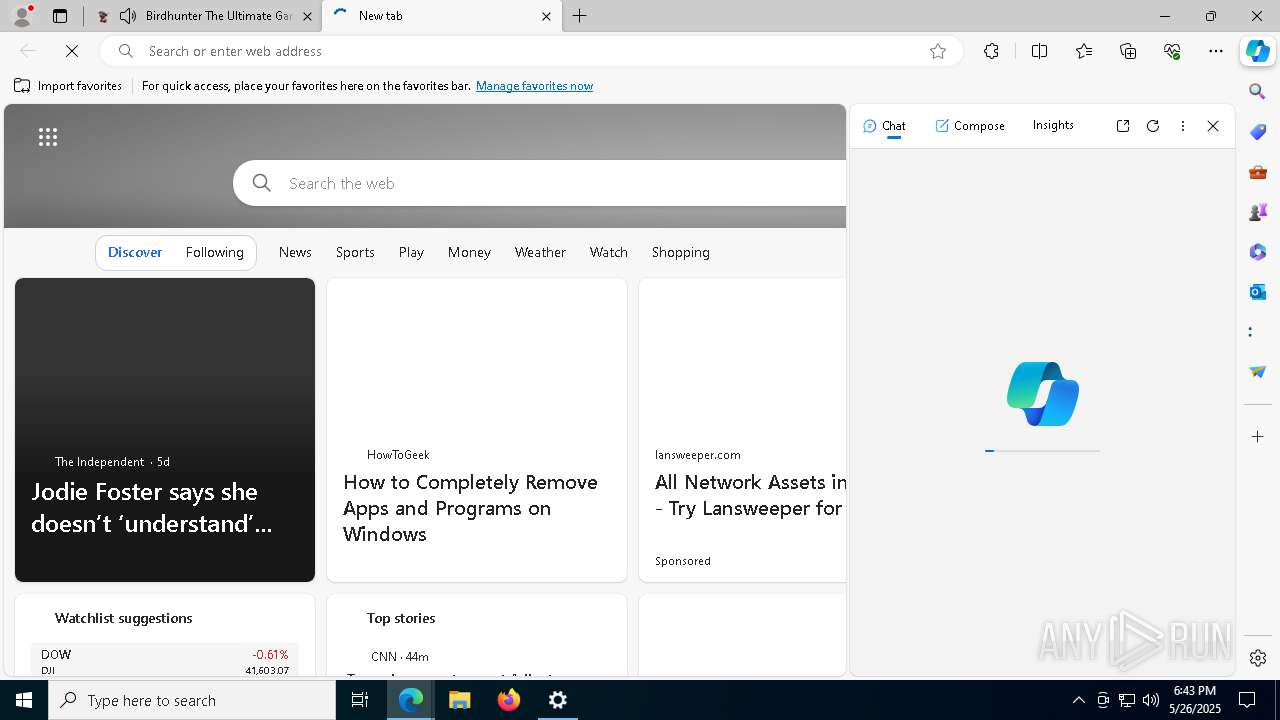Click the Top stories heading
The image size is (1280, 720).
(401, 618)
